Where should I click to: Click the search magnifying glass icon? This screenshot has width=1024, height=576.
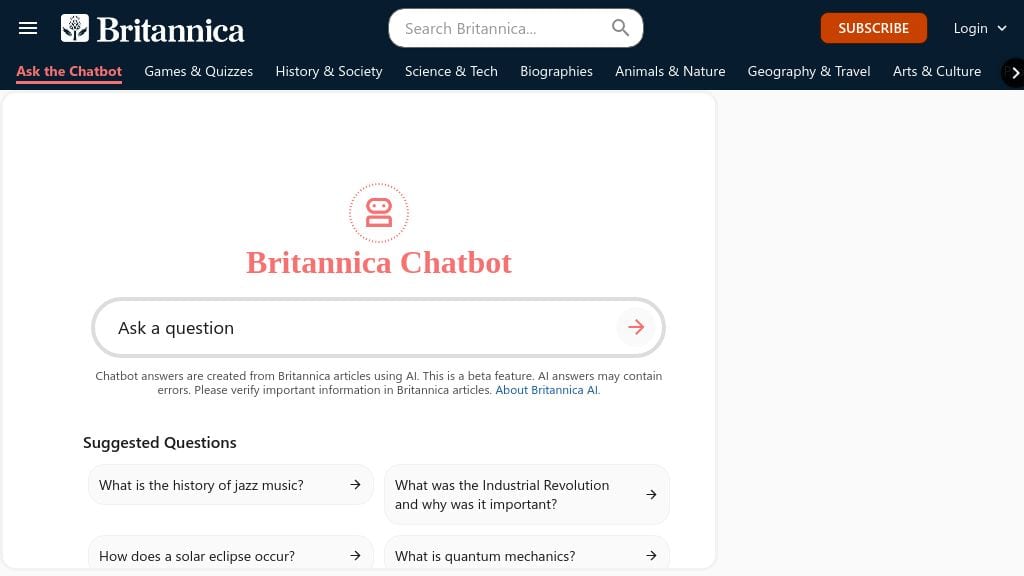tap(620, 28)
